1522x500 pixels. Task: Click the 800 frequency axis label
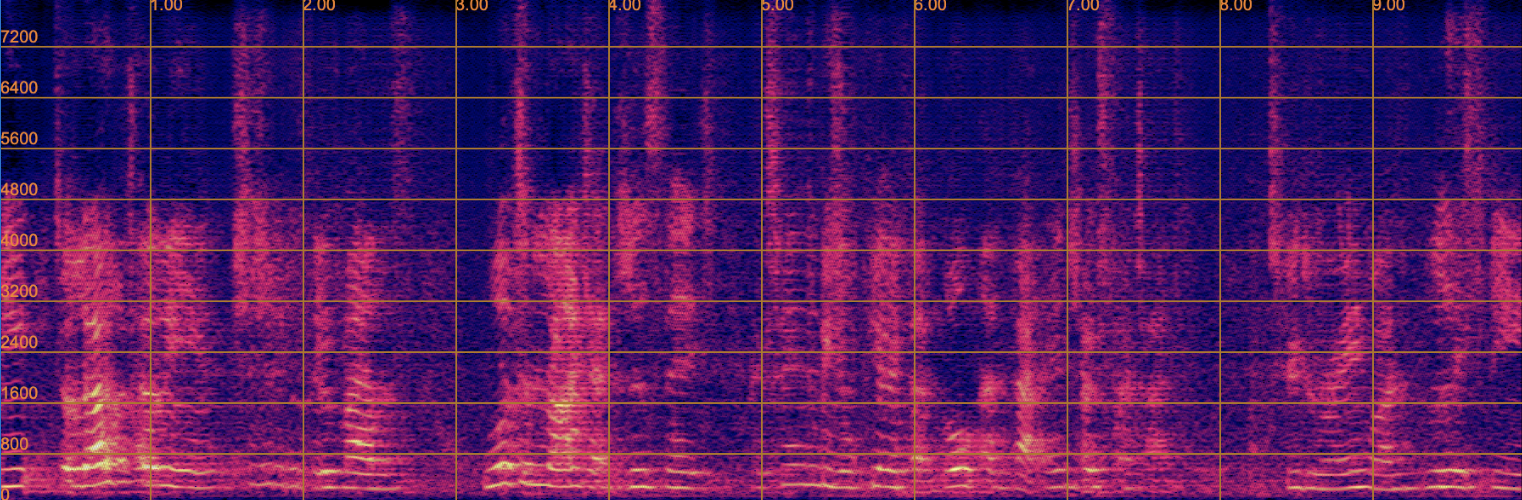point(15,444)
